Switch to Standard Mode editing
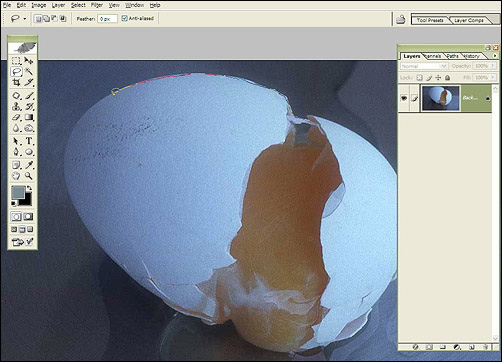Image resolution: width=502 pixels, height=362 pixels. point(16,217)
